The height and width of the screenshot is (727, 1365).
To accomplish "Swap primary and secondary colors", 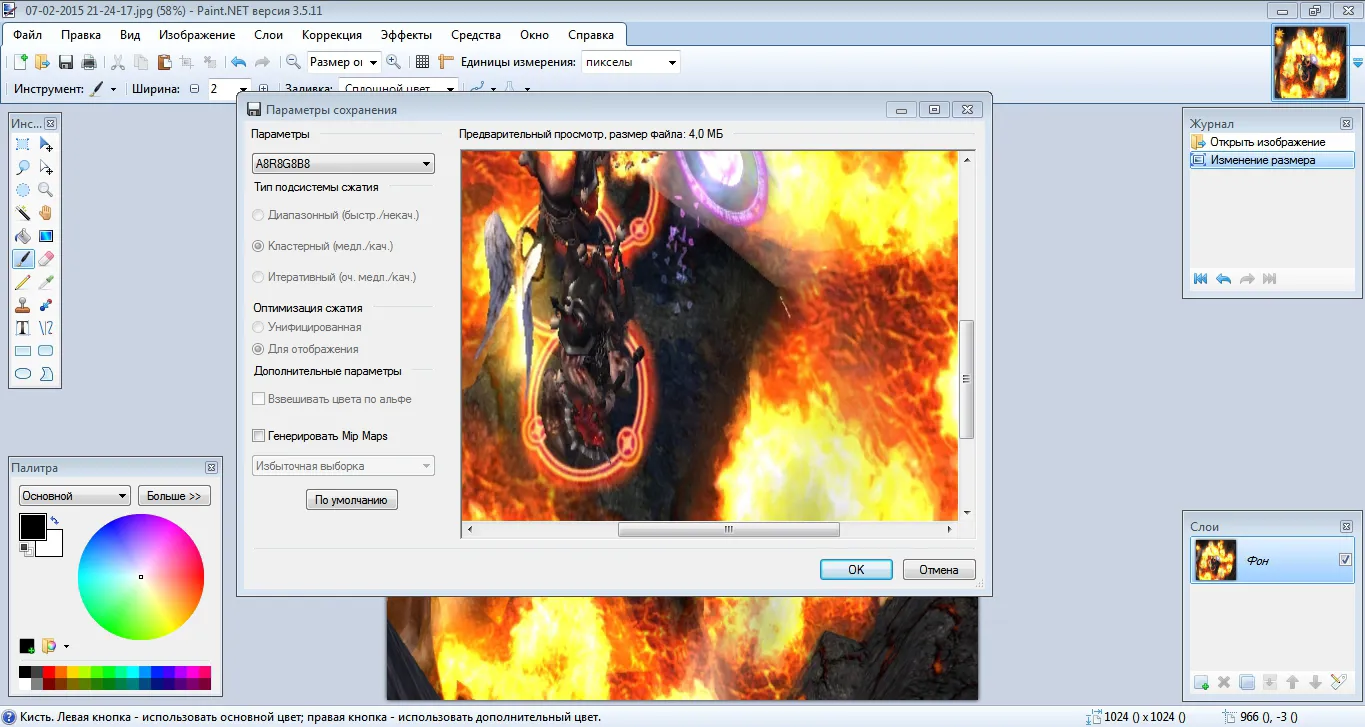I will click(54, 521).
